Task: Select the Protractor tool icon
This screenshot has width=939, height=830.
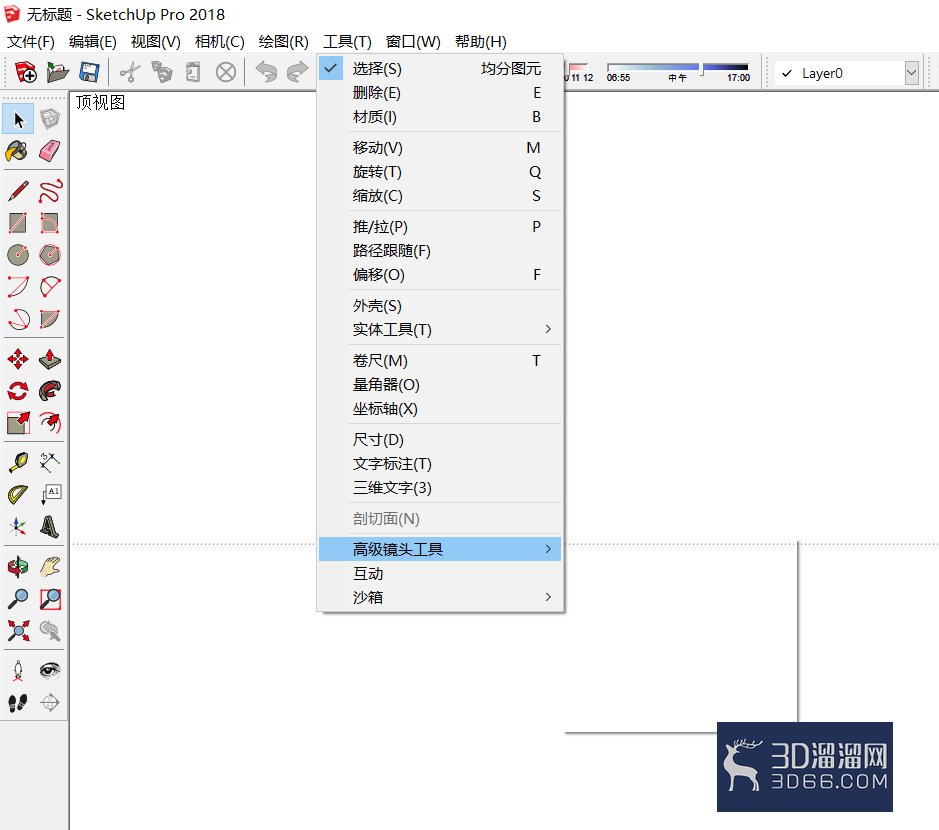Action: point(18,495)
